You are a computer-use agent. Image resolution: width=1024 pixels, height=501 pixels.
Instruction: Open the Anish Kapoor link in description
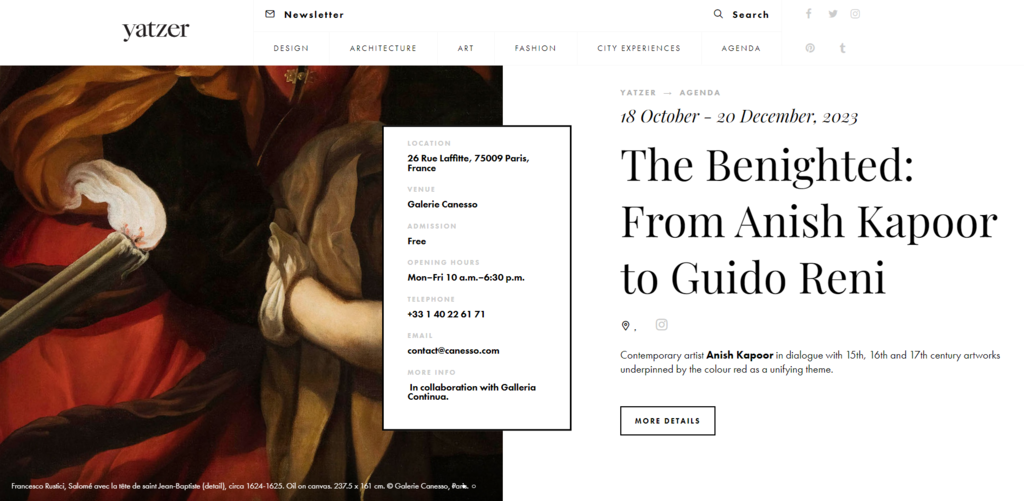[739, 355]
